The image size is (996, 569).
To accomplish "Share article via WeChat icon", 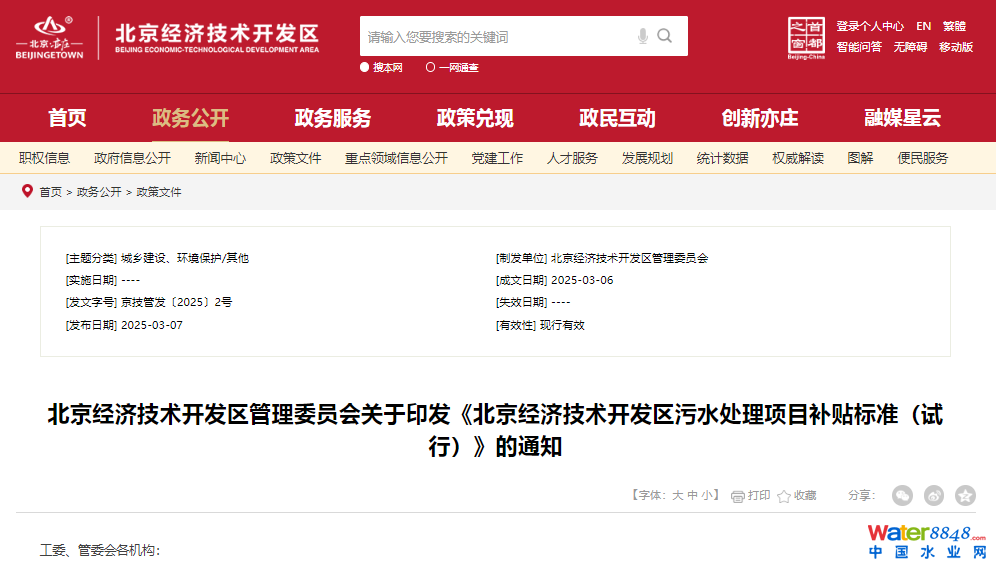I will (902, 495).
